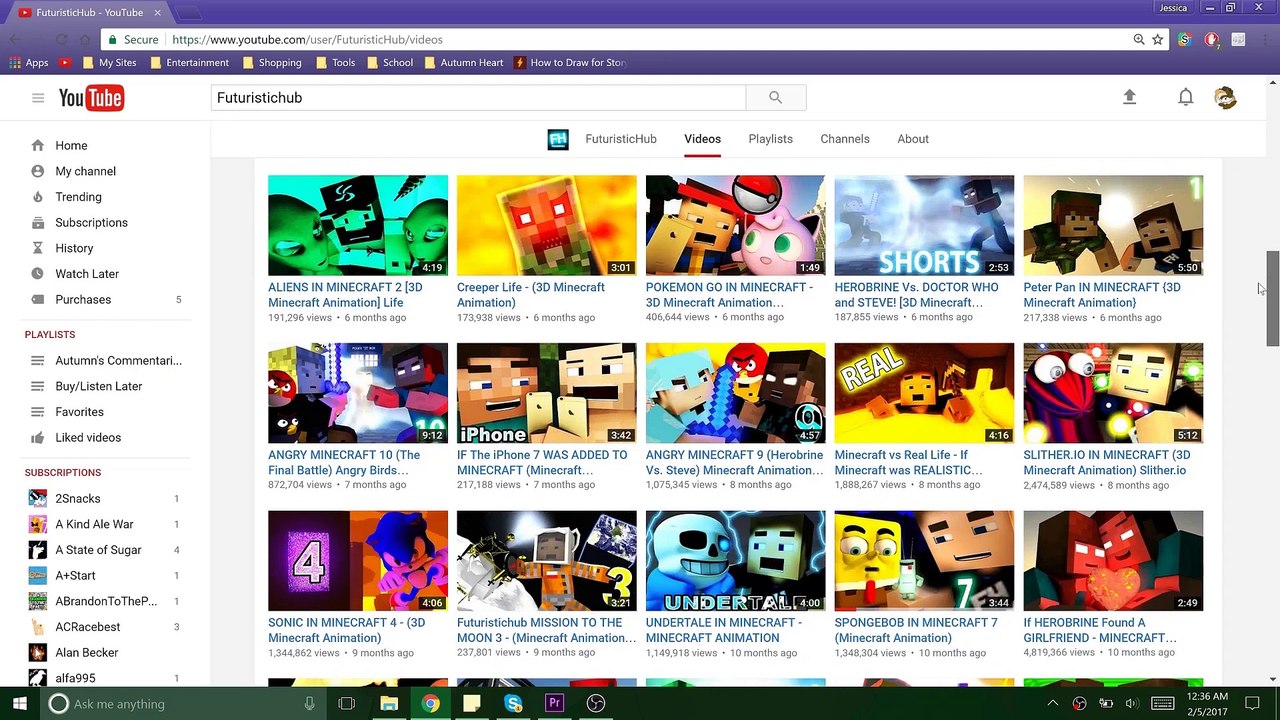Switch to the About tab
This screenshot has height=720, width=1280.
pyautogui.click(x=913, y=140)
